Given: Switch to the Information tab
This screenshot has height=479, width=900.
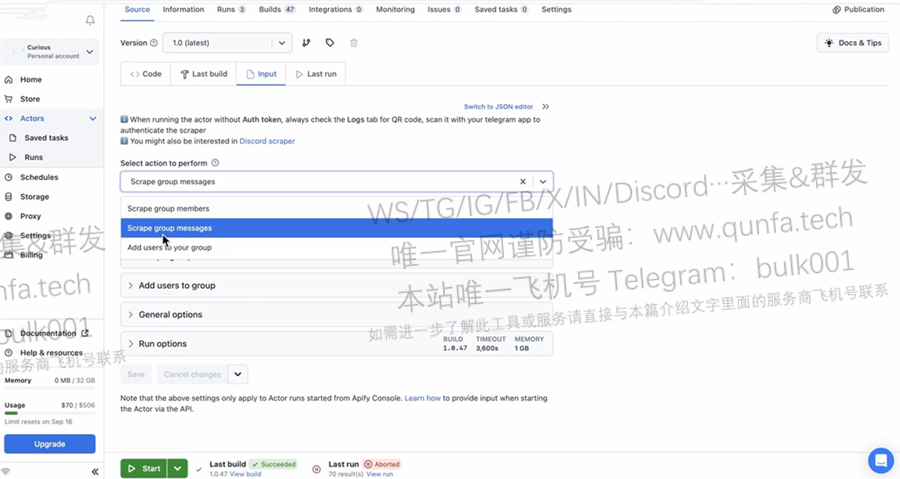Looking at the screenshot, I should tap(183, 9).
